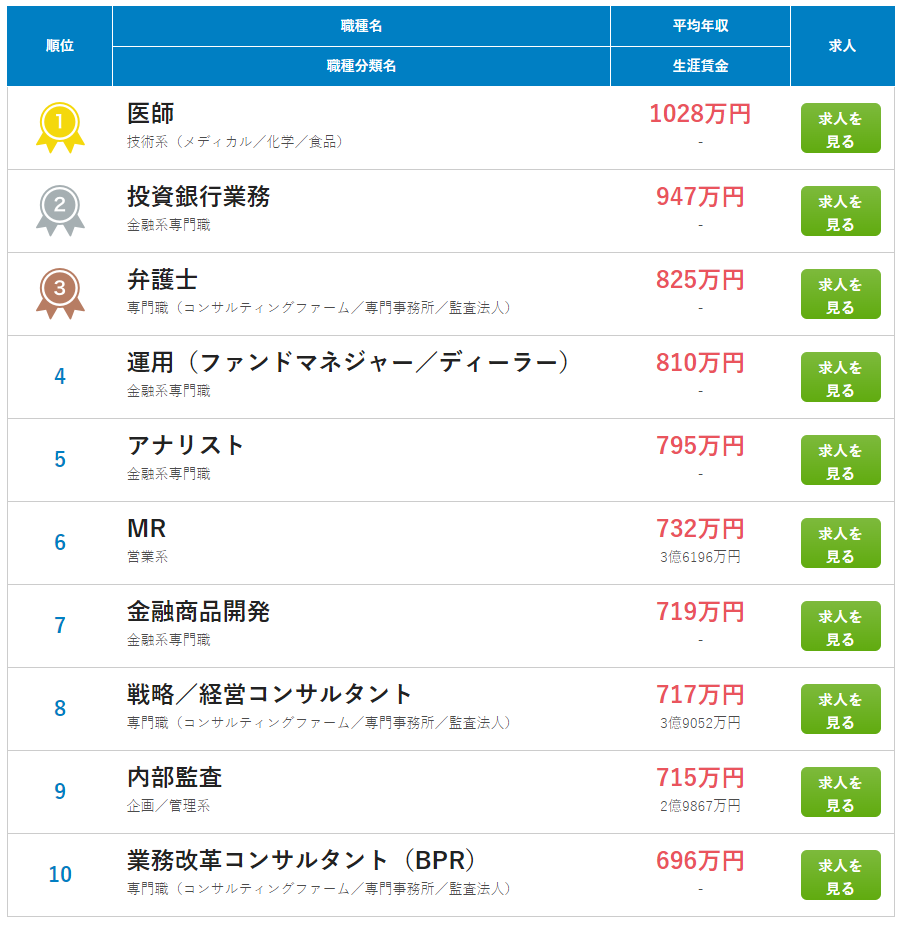View job listings for 投資銀行業務

coord(840,211)
